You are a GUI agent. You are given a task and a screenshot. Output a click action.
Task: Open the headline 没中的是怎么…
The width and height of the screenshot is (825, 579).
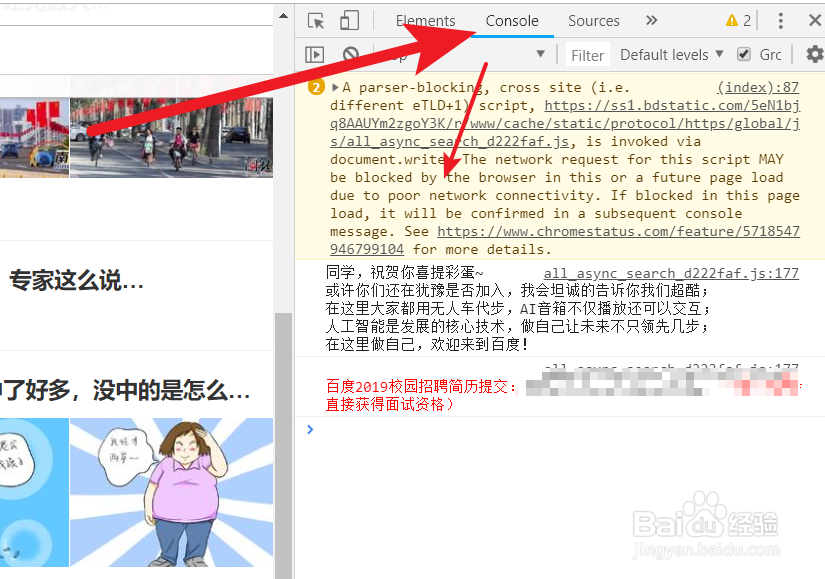[172, 390]
